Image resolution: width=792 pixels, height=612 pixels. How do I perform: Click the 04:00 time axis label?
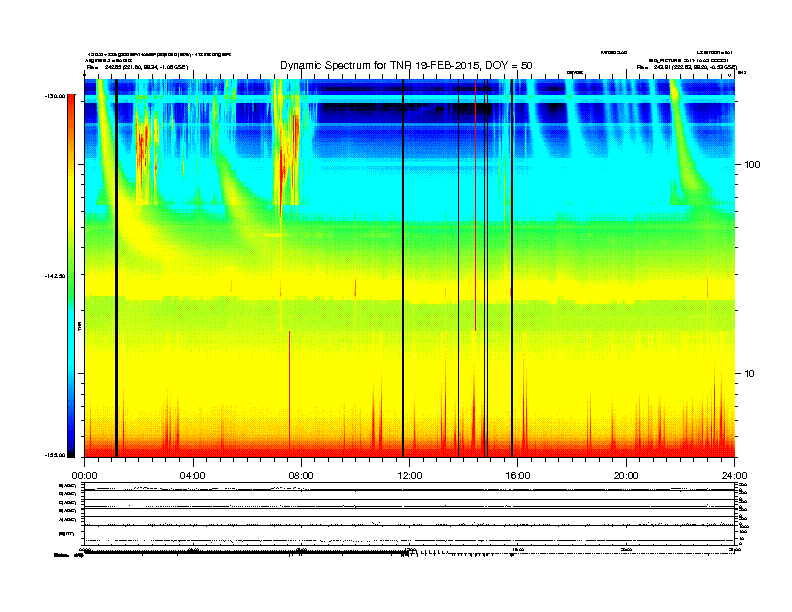192,476
